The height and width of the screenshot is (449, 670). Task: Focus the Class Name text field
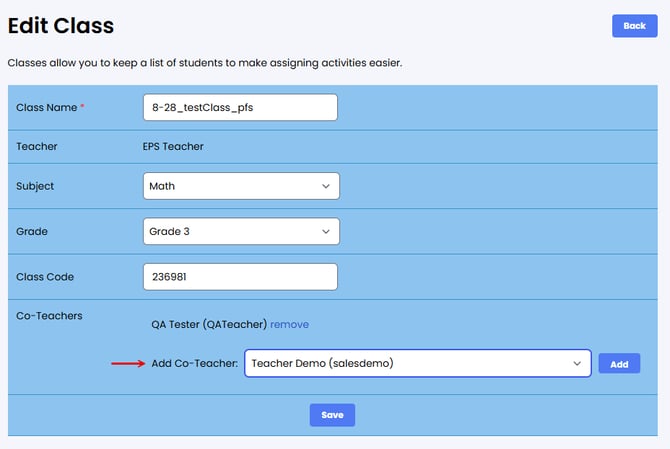pos(240,107)
